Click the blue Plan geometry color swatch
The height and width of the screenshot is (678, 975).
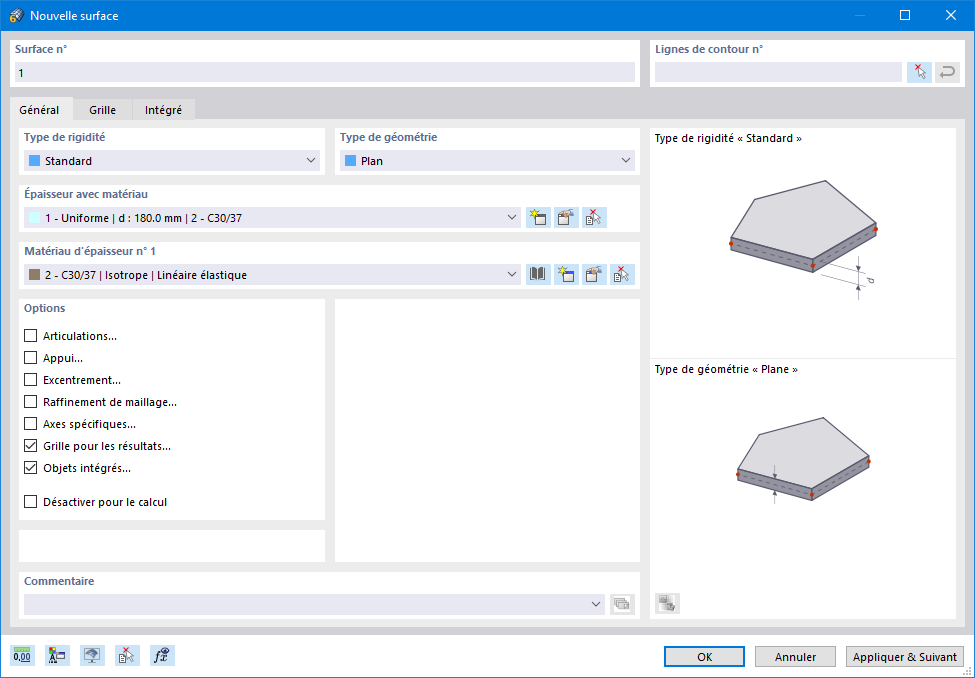pos(351,160)
